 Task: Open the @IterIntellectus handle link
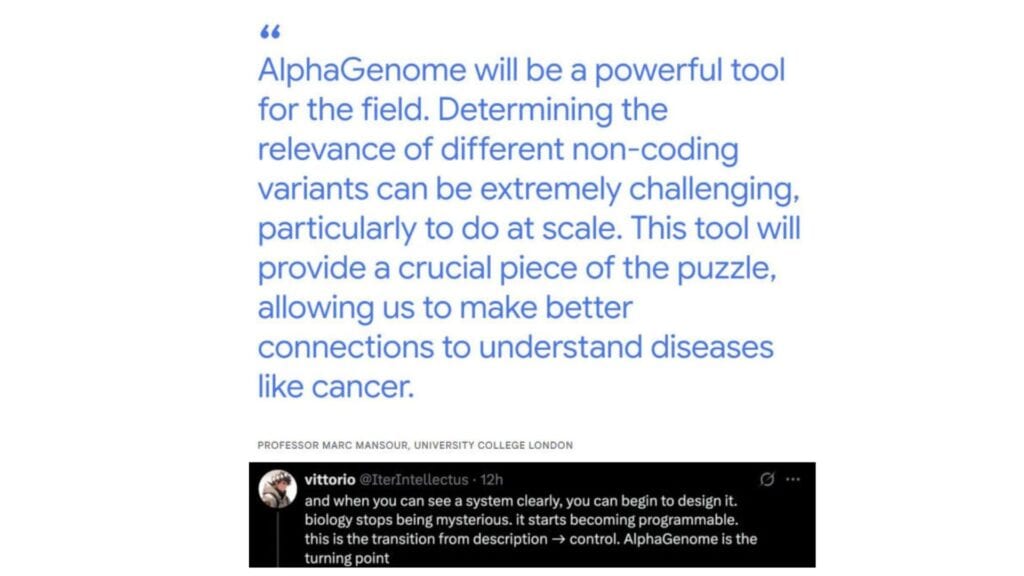[414, 479]
